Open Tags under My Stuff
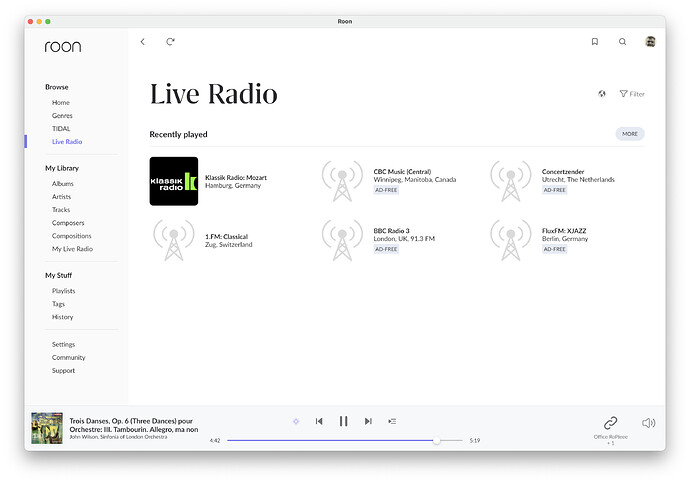 tap(58, 304)
